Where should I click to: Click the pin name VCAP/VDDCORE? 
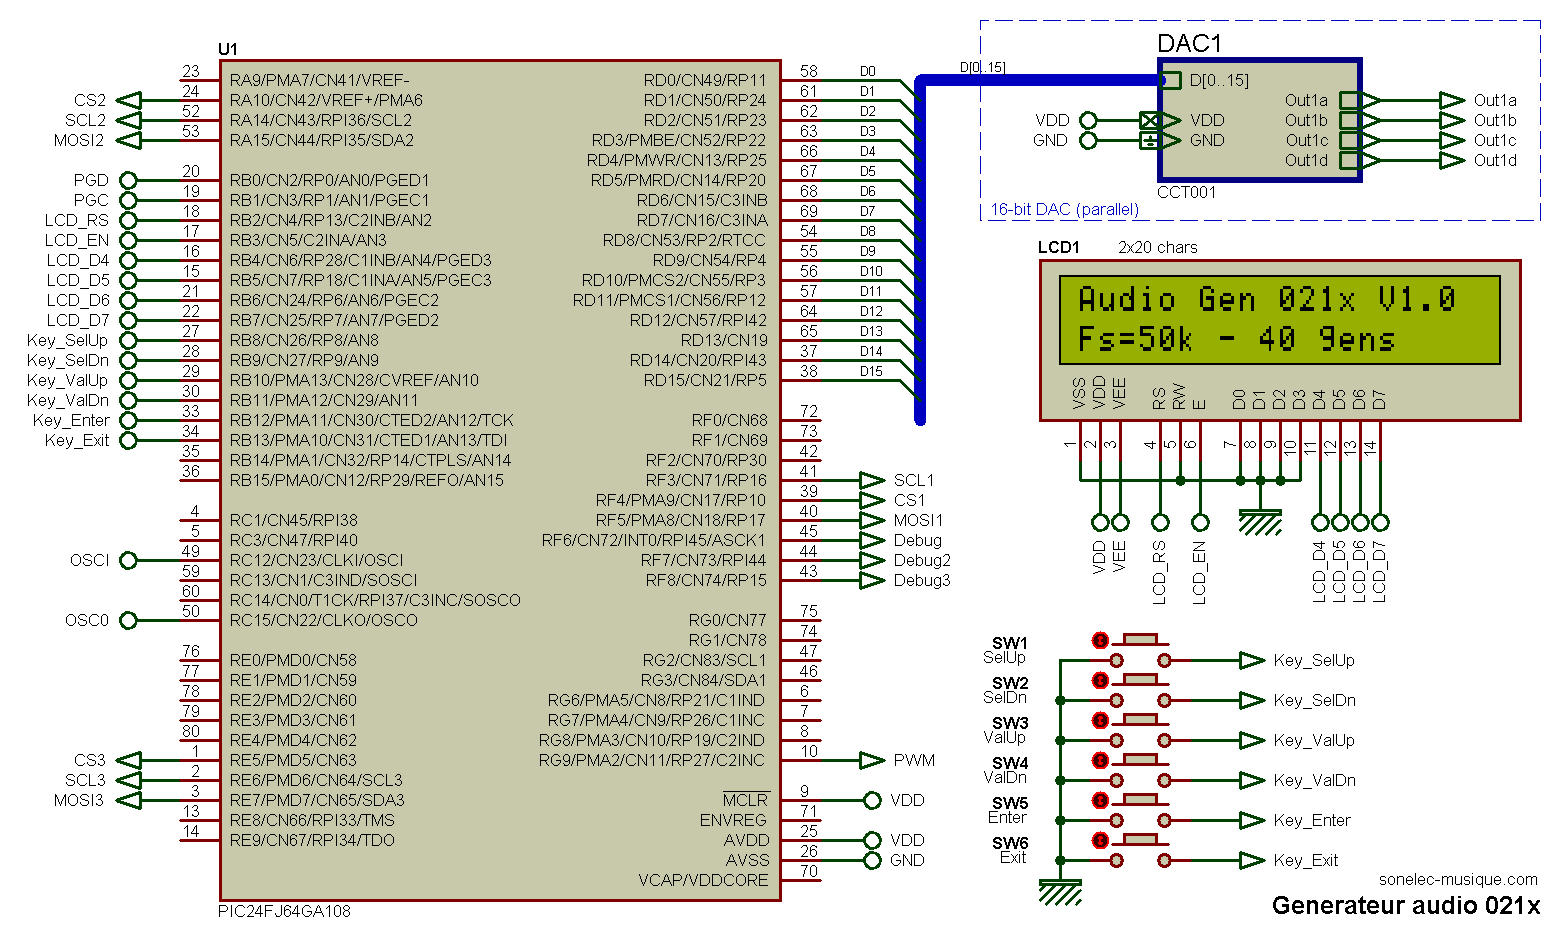pyautogui.click(x=704, y=880)
